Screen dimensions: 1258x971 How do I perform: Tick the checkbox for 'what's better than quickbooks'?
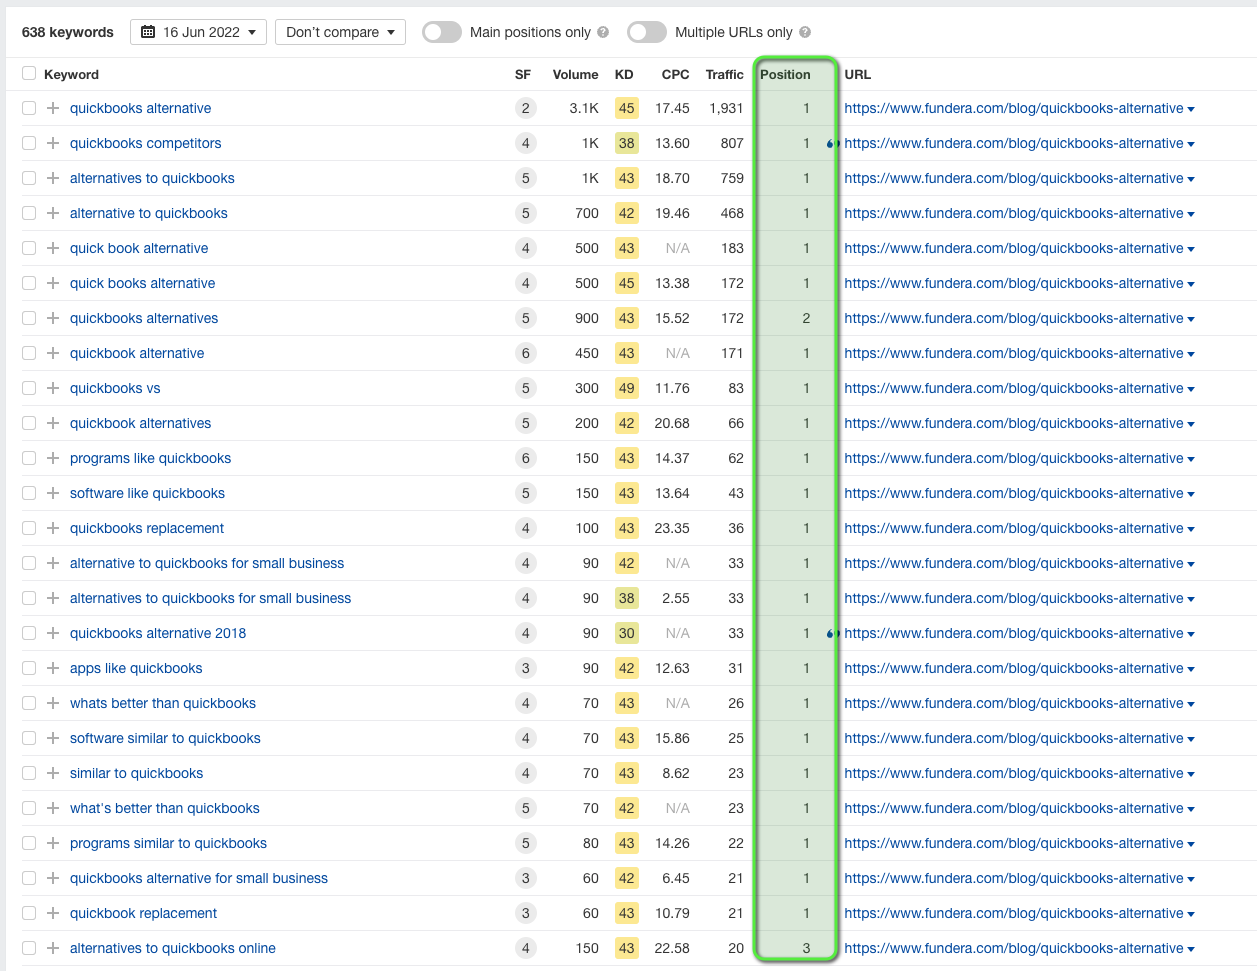29,808
